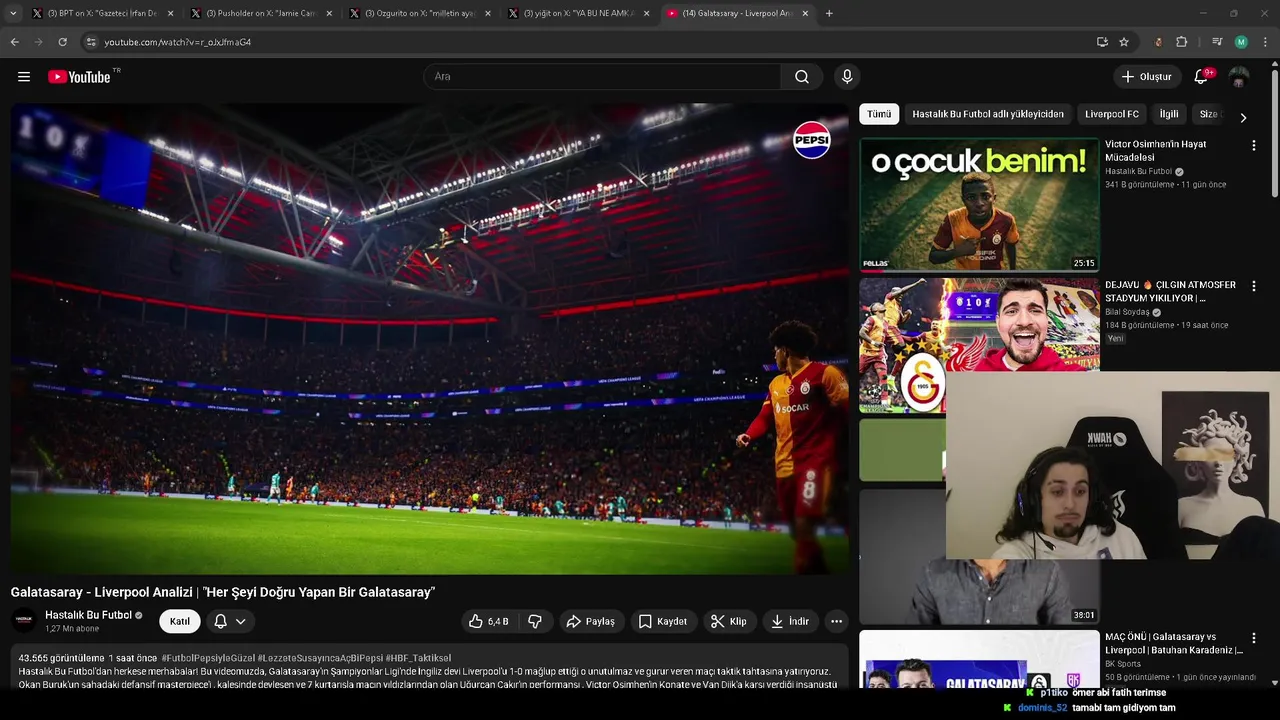
Task: Open a new browser tab
Action: pos(829,13)
